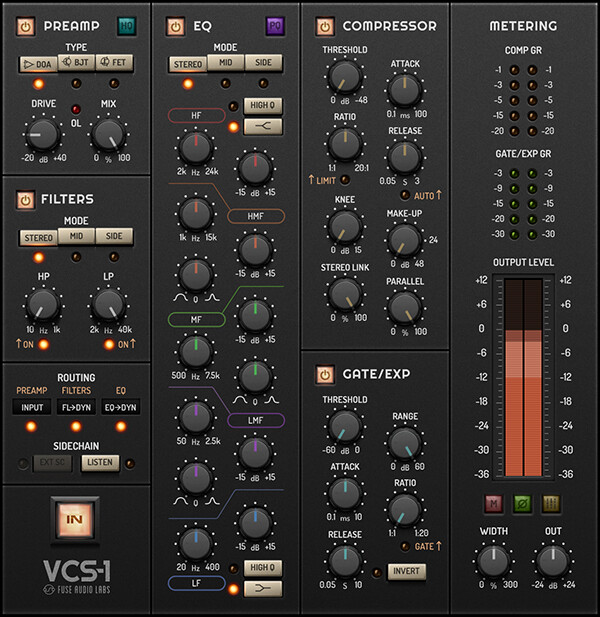The height and width of the screenshot is (617, 600).
Task: Click the HF shelf shape icon button
Action: [x=262, y=126]
